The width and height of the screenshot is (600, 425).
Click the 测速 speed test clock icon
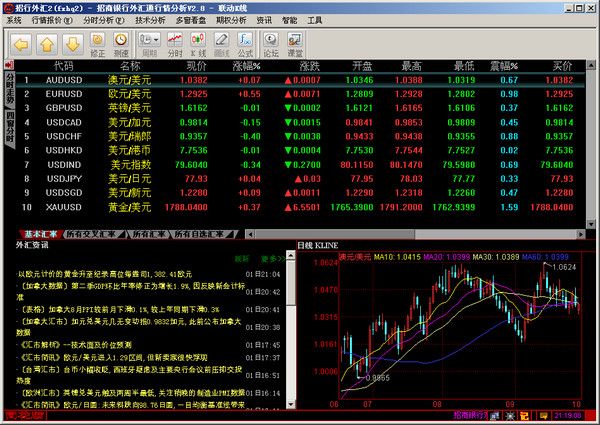pyautogui.click(x=121, y=45)
